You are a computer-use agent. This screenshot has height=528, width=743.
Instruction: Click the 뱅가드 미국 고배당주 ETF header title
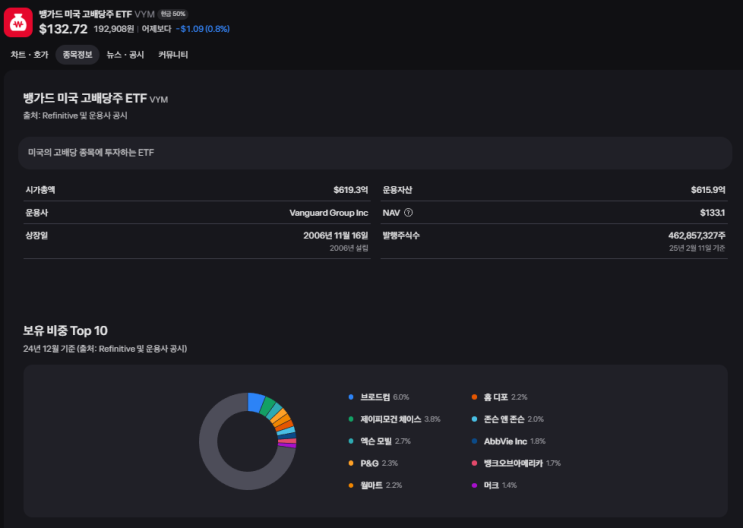[85, 14]
